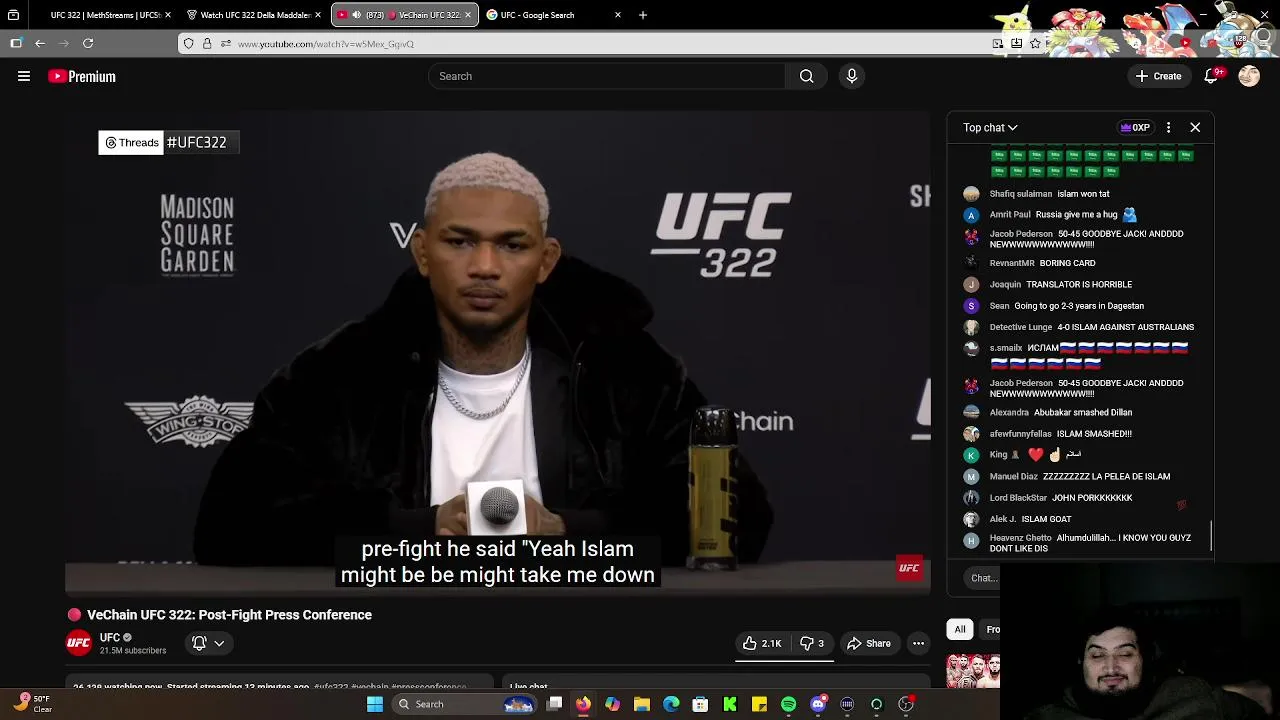Open Copilot from the taskbar
This screenshot has height=720, width=1280.
[x=612, y=704]
